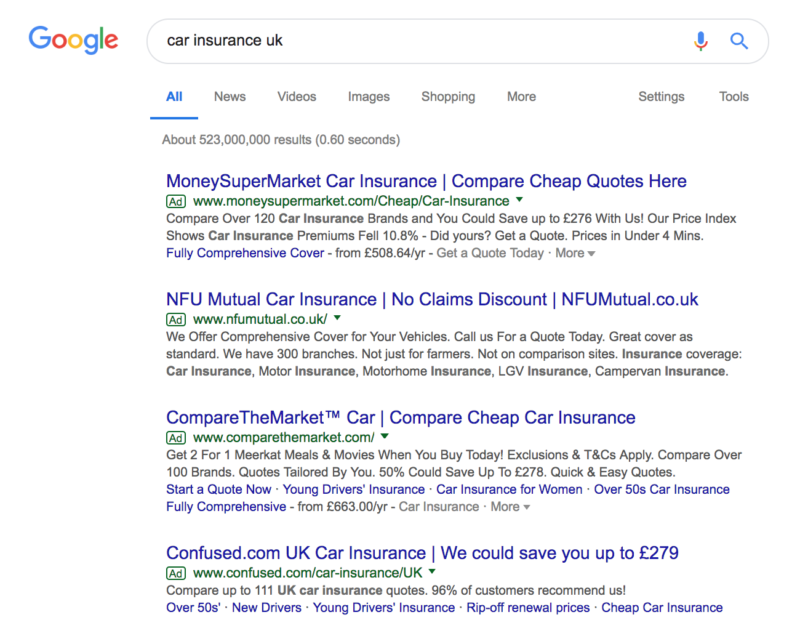Open CompareTheMarket Car ad headline
The height and width of the screenshot is (644, 800).
[401, 417]
